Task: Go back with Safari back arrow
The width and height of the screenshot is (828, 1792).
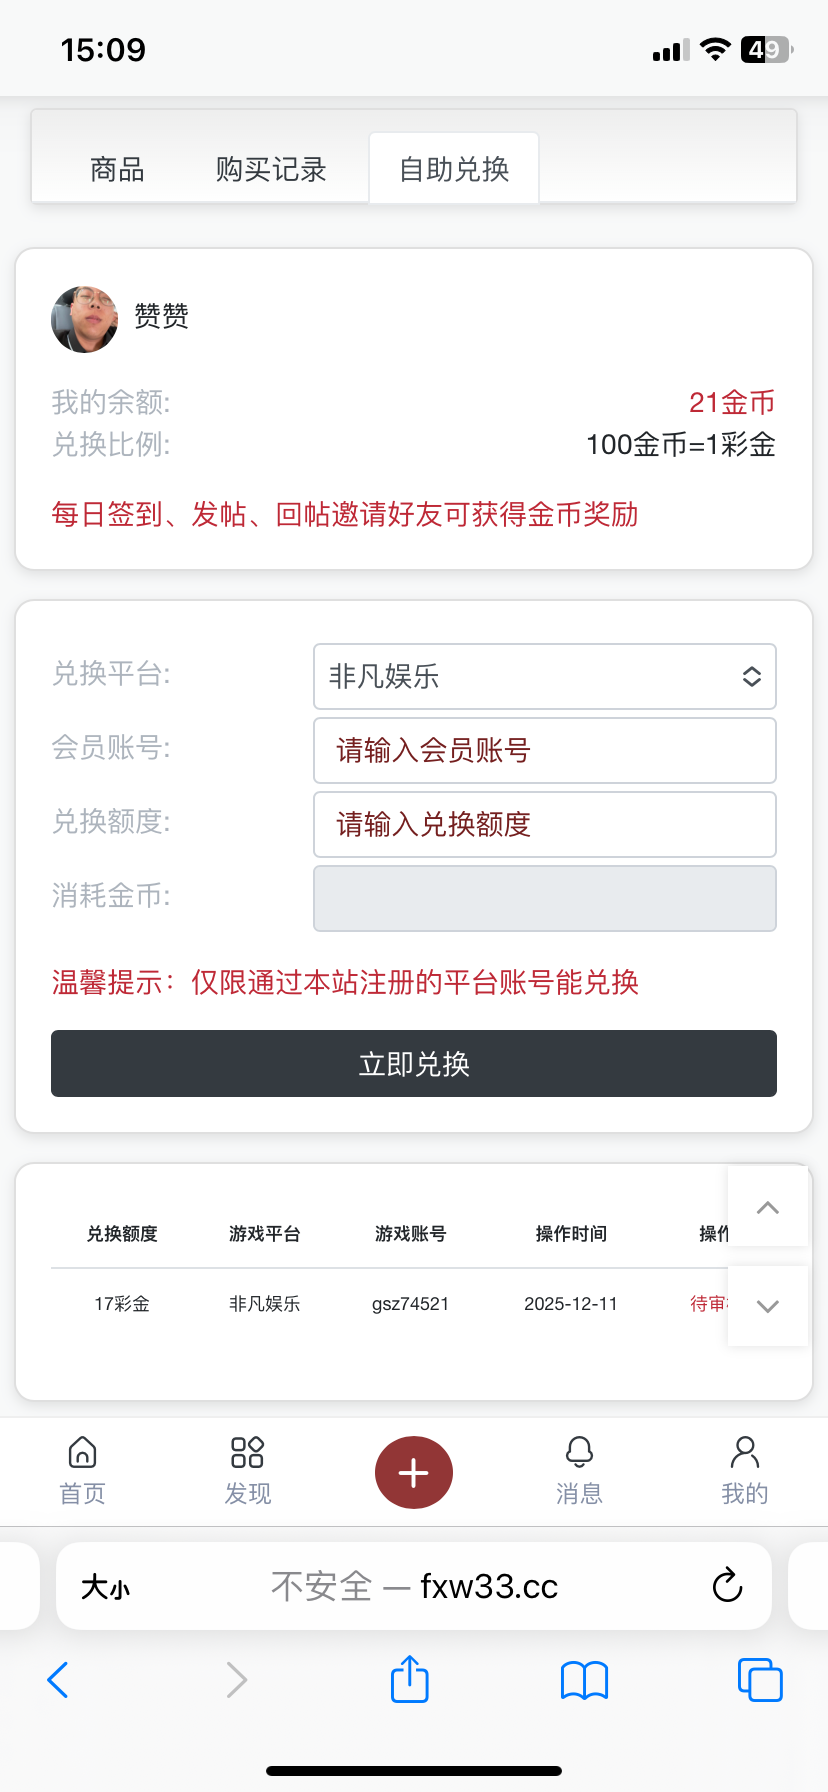Action: pyautogui.click(x=58, y=1679)
